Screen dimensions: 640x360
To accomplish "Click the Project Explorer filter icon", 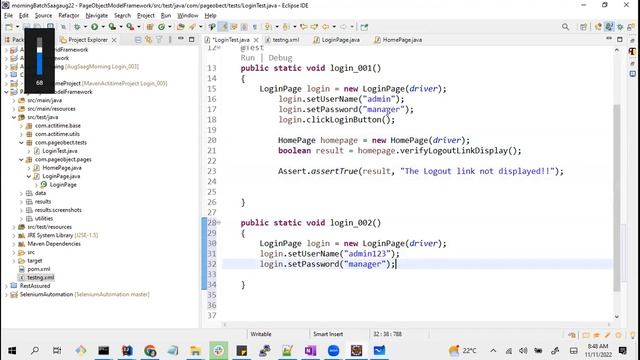I will [159, 40].
